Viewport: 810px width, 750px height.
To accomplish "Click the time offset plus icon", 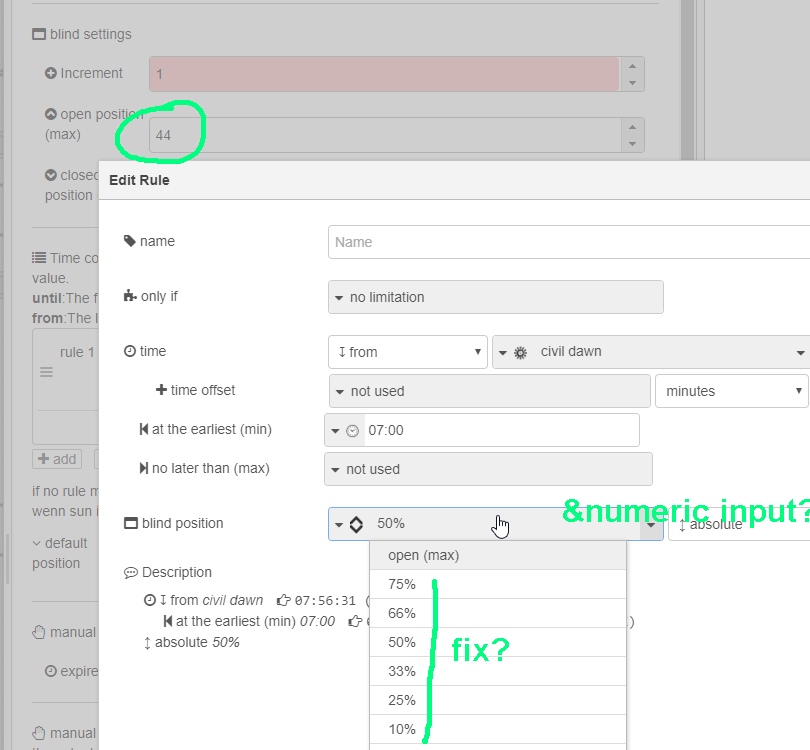I will [161, 390].
